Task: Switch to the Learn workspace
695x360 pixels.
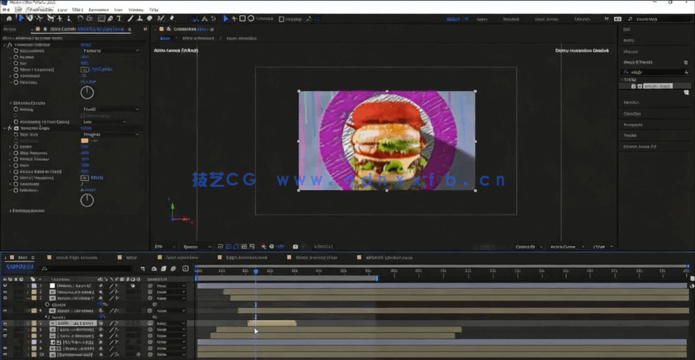Action: point(482,19)
